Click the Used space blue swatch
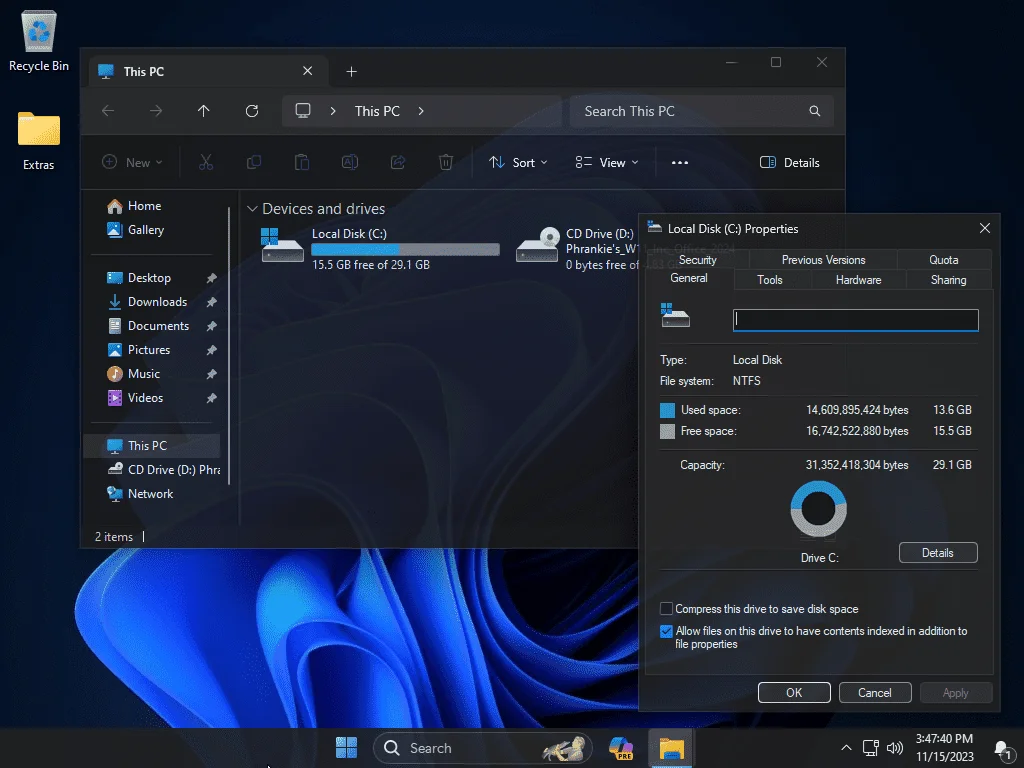 coord(667,410)
